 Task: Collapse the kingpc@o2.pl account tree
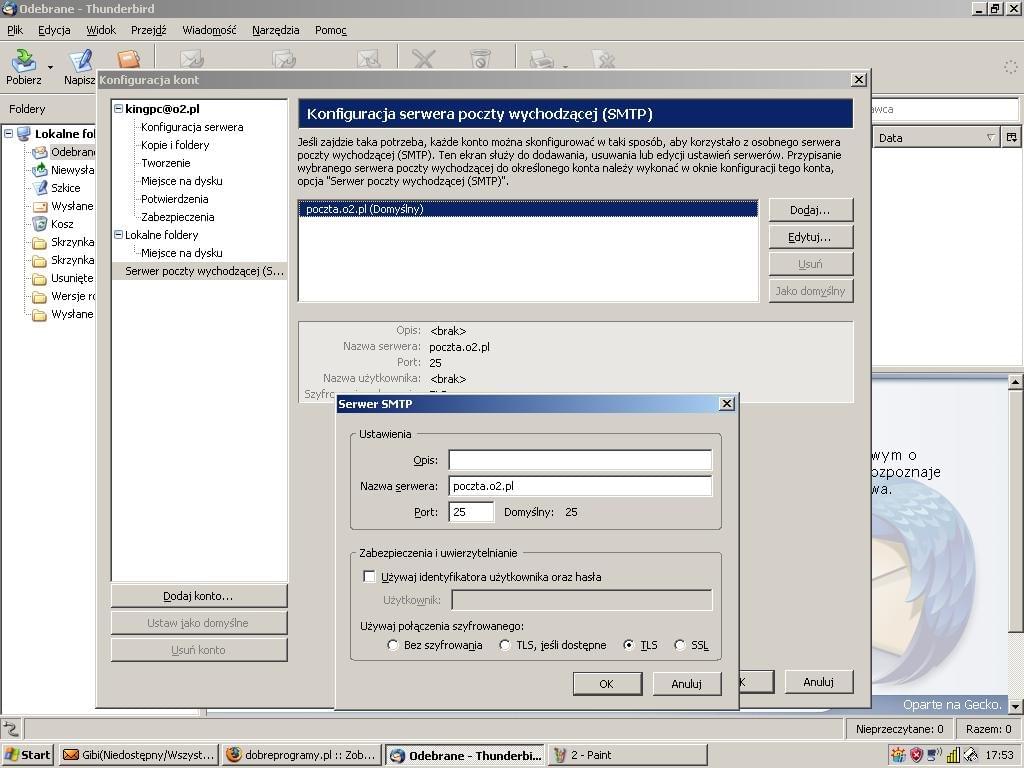(118, 109)
